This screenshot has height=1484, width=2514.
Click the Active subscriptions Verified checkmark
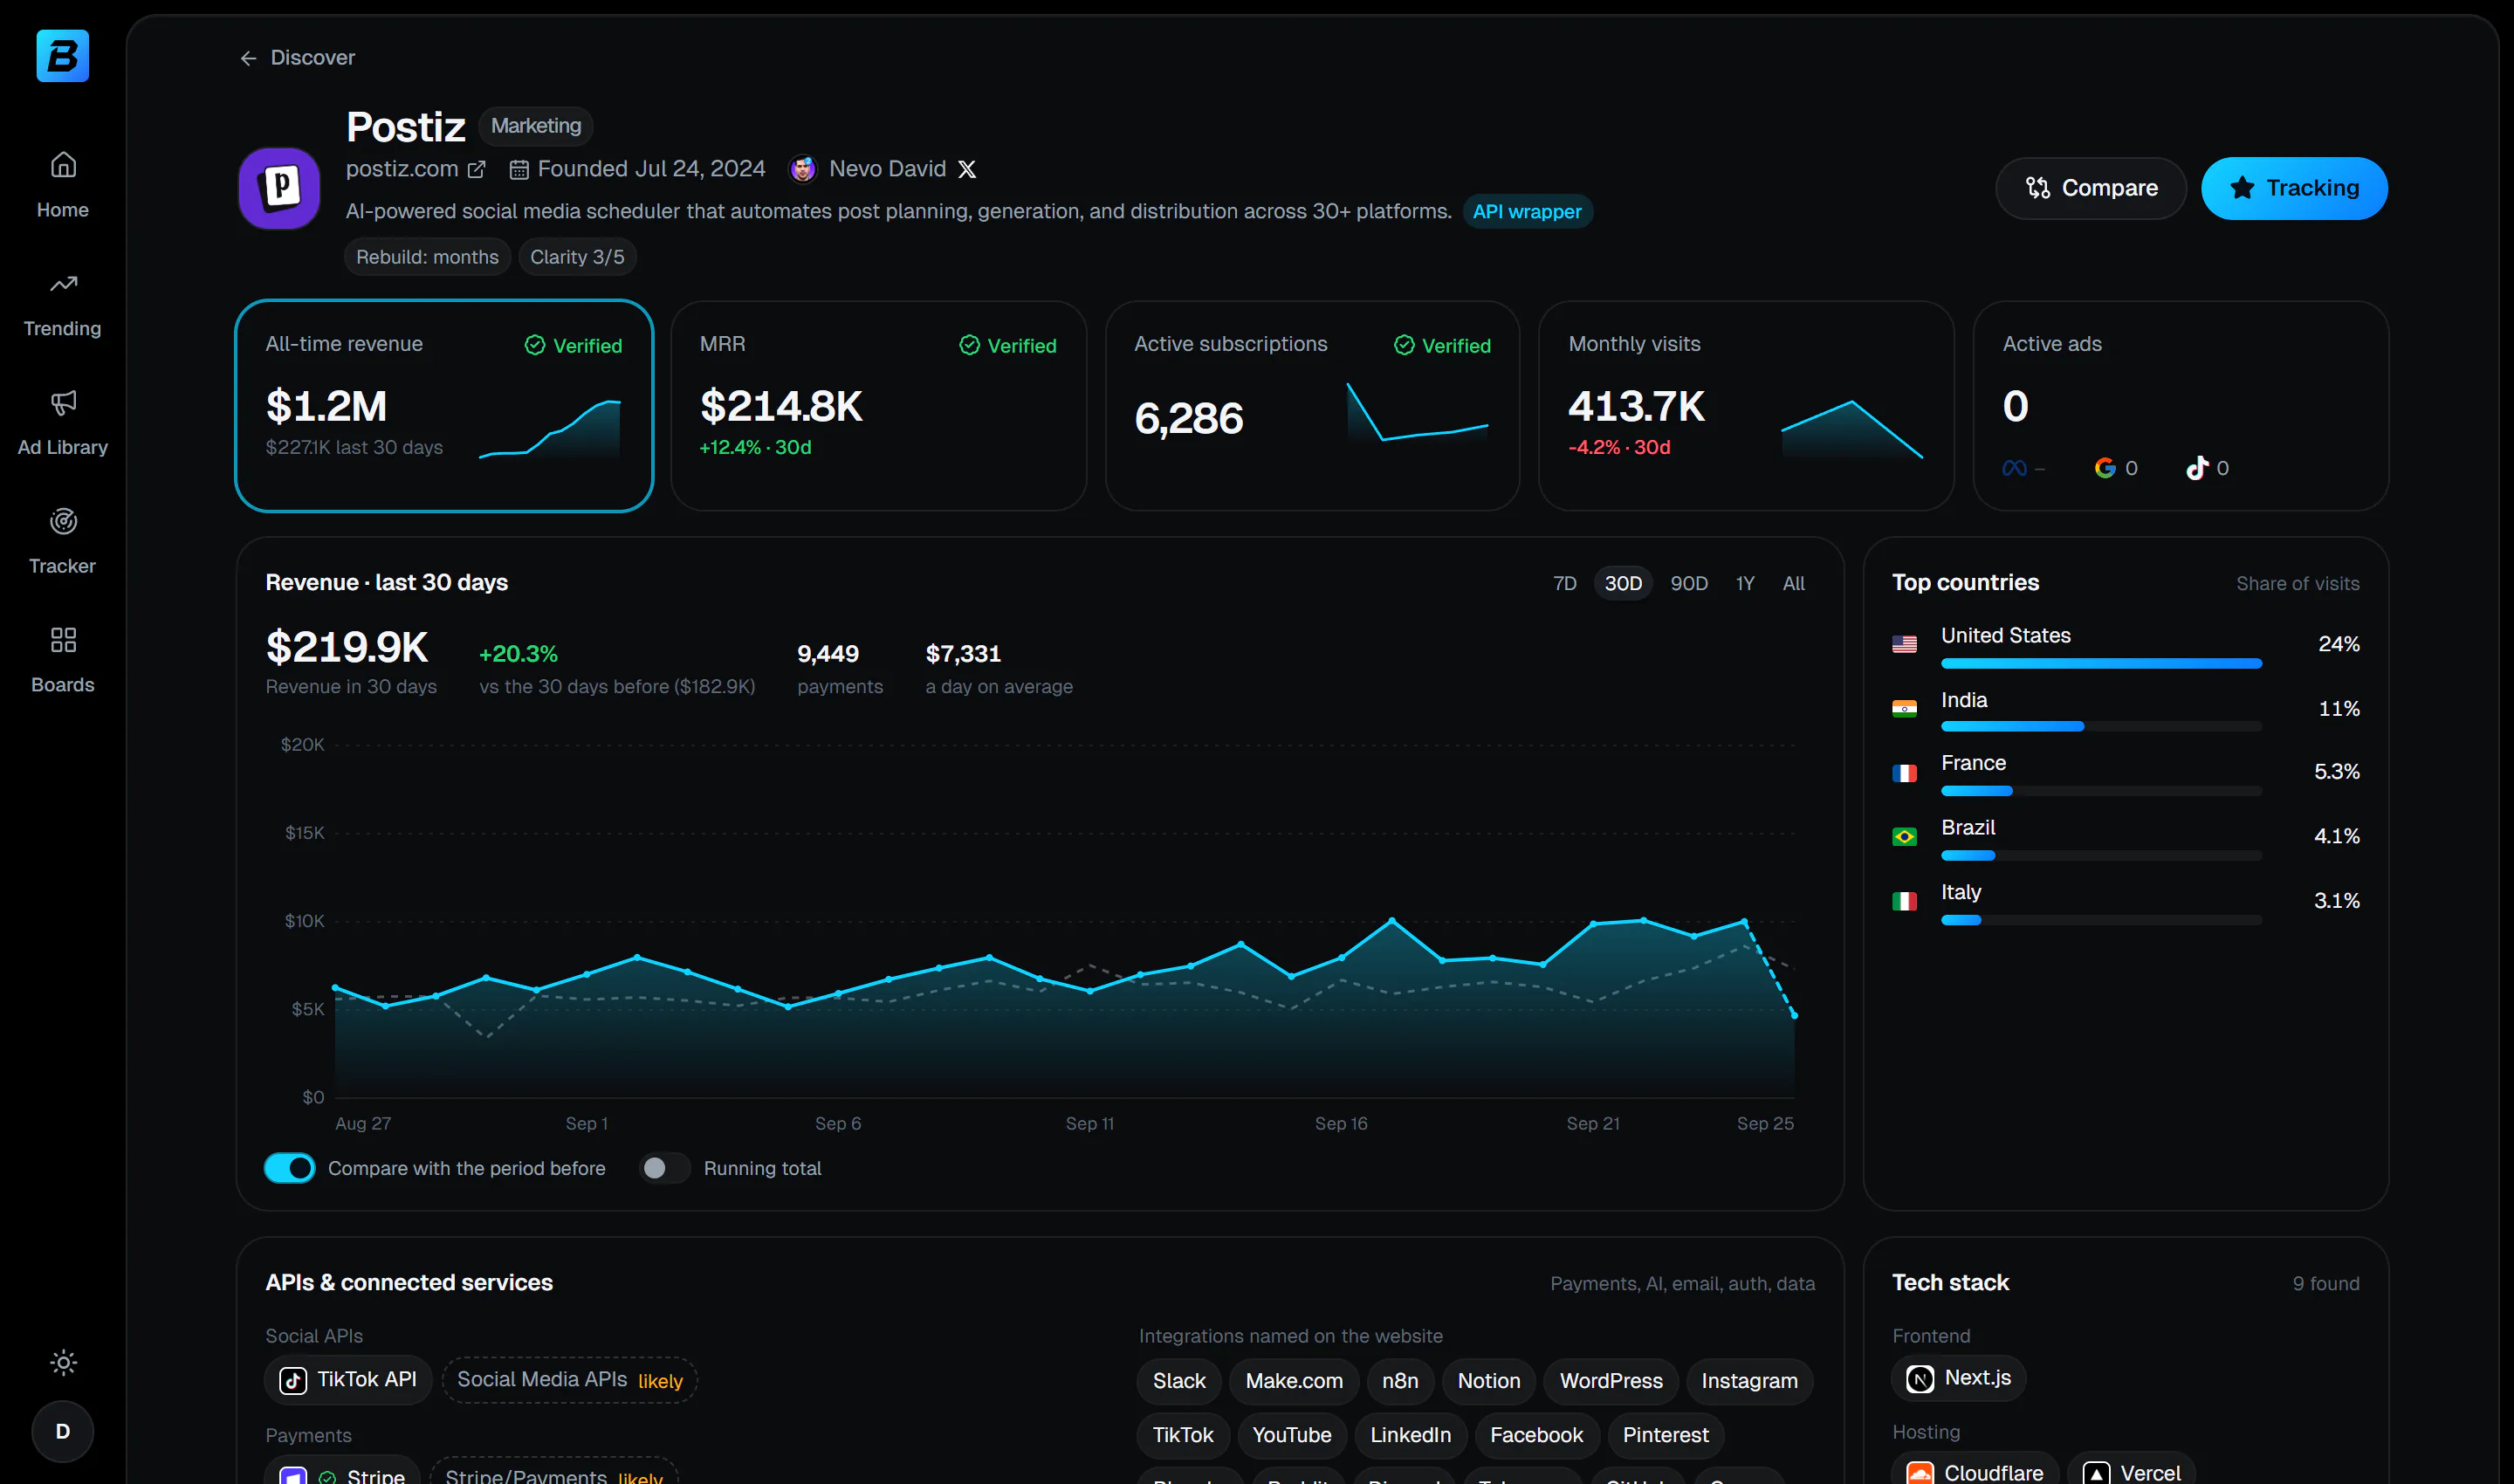[x=1405, y=345]
